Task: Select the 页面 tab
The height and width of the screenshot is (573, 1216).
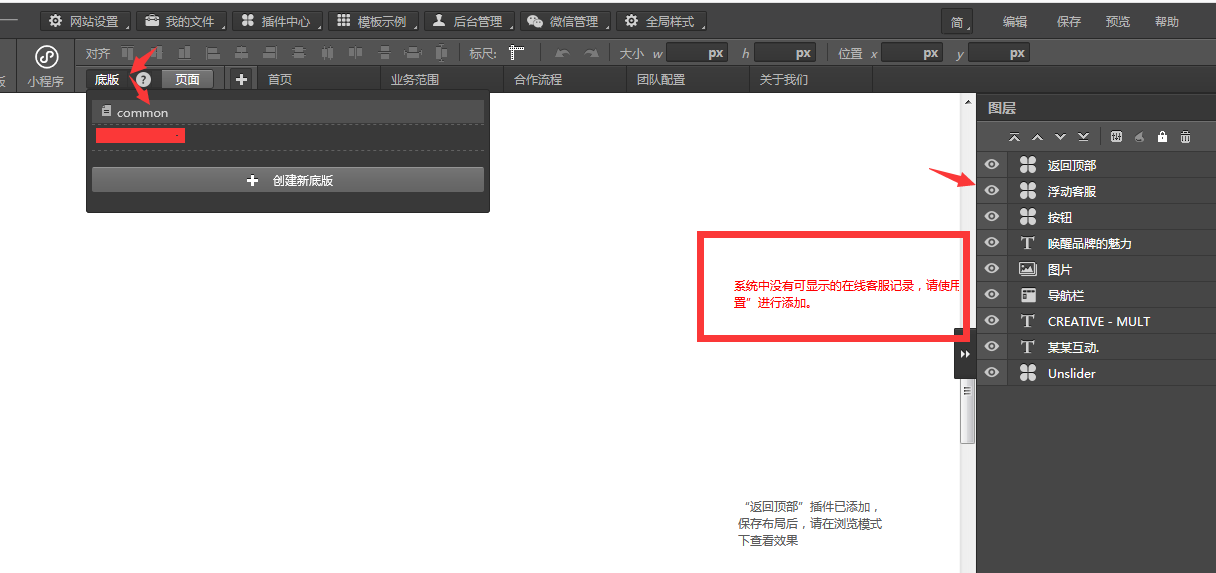Action: (x=187, y=80)
